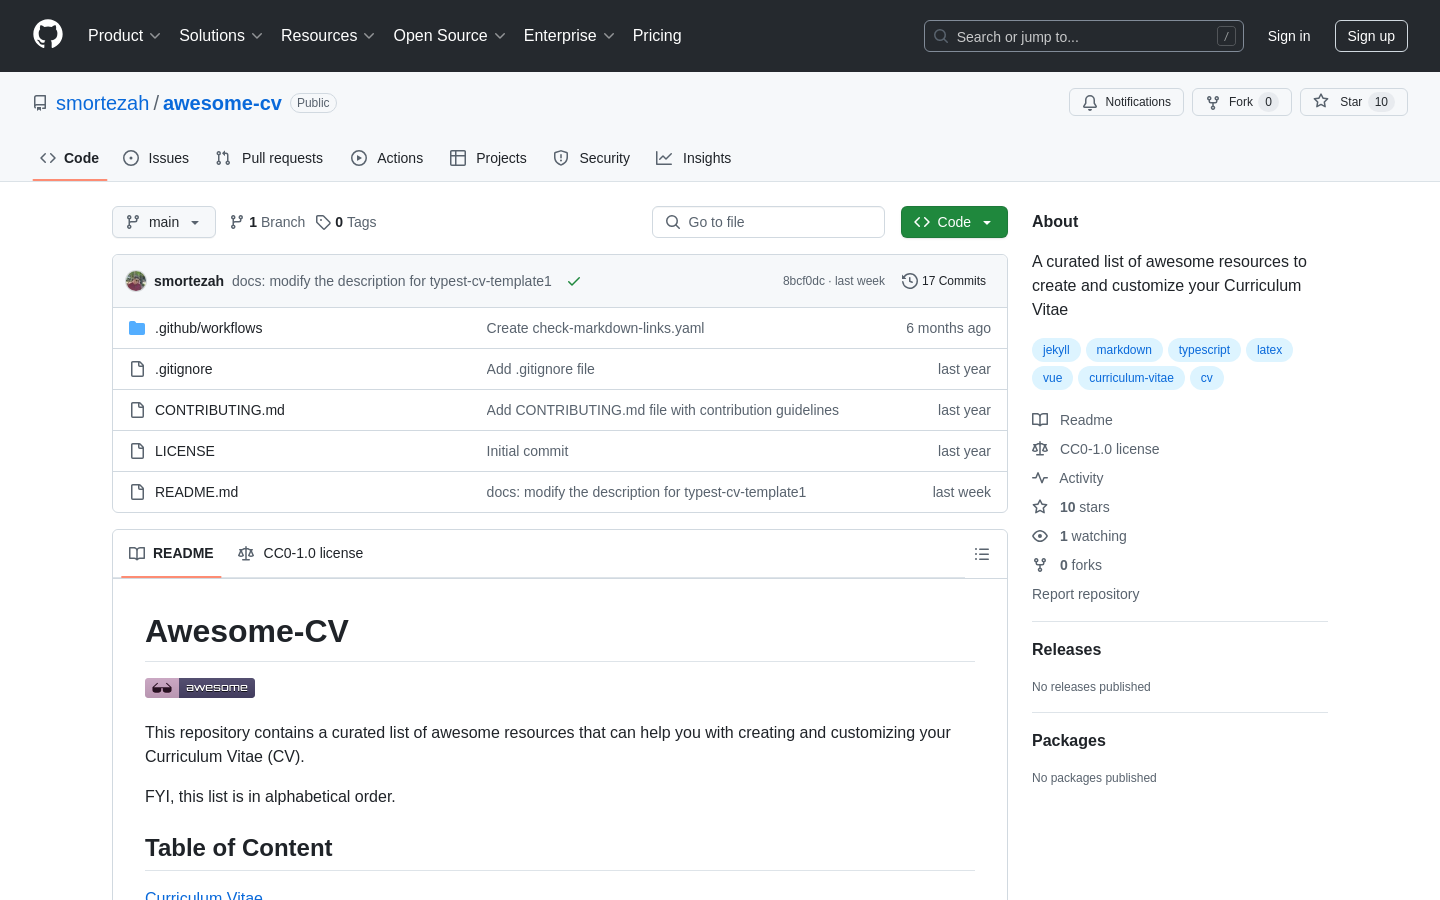Screen dimensions: 1440x900
Task: Click the scale icon beside CC0-1.0 license sidebar
Action: 1040,449
